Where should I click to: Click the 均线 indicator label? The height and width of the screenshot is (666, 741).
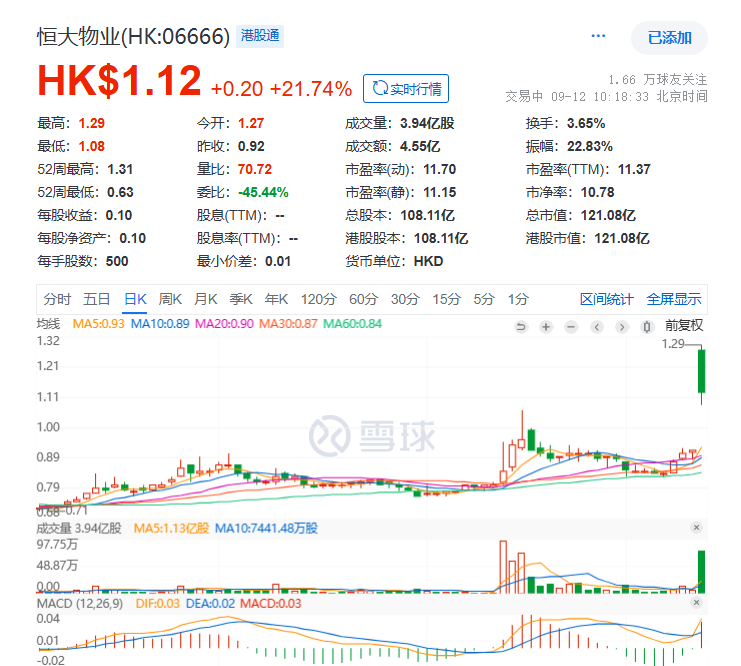click(48, 324)
